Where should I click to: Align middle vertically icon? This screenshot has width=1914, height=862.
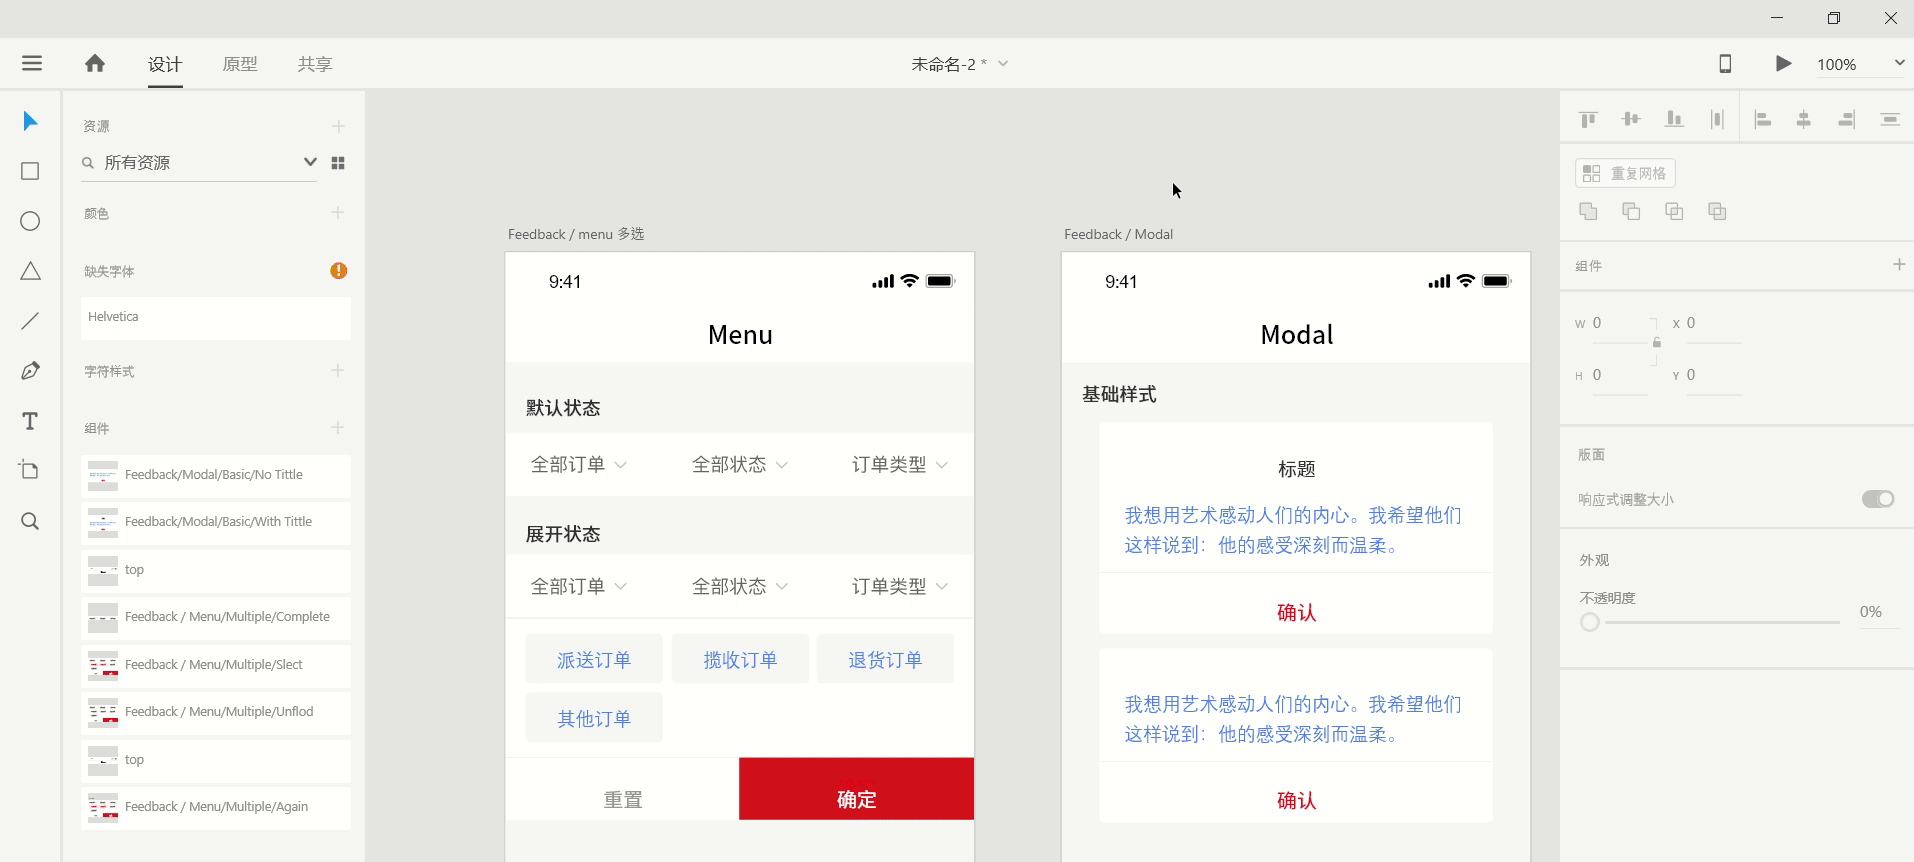1631,119
